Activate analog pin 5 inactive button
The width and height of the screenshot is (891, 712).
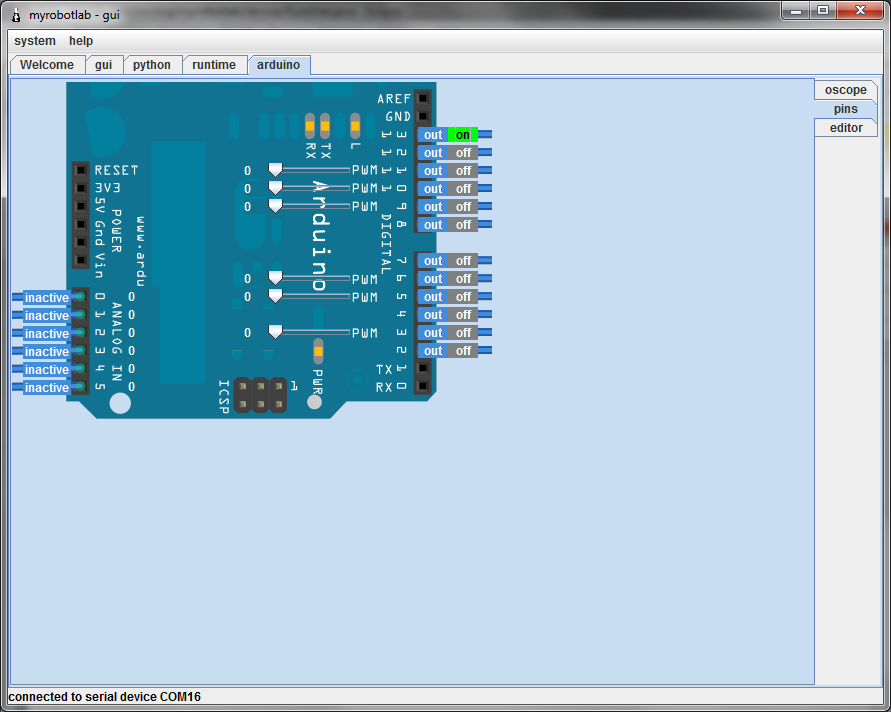(x=47, y=388)
